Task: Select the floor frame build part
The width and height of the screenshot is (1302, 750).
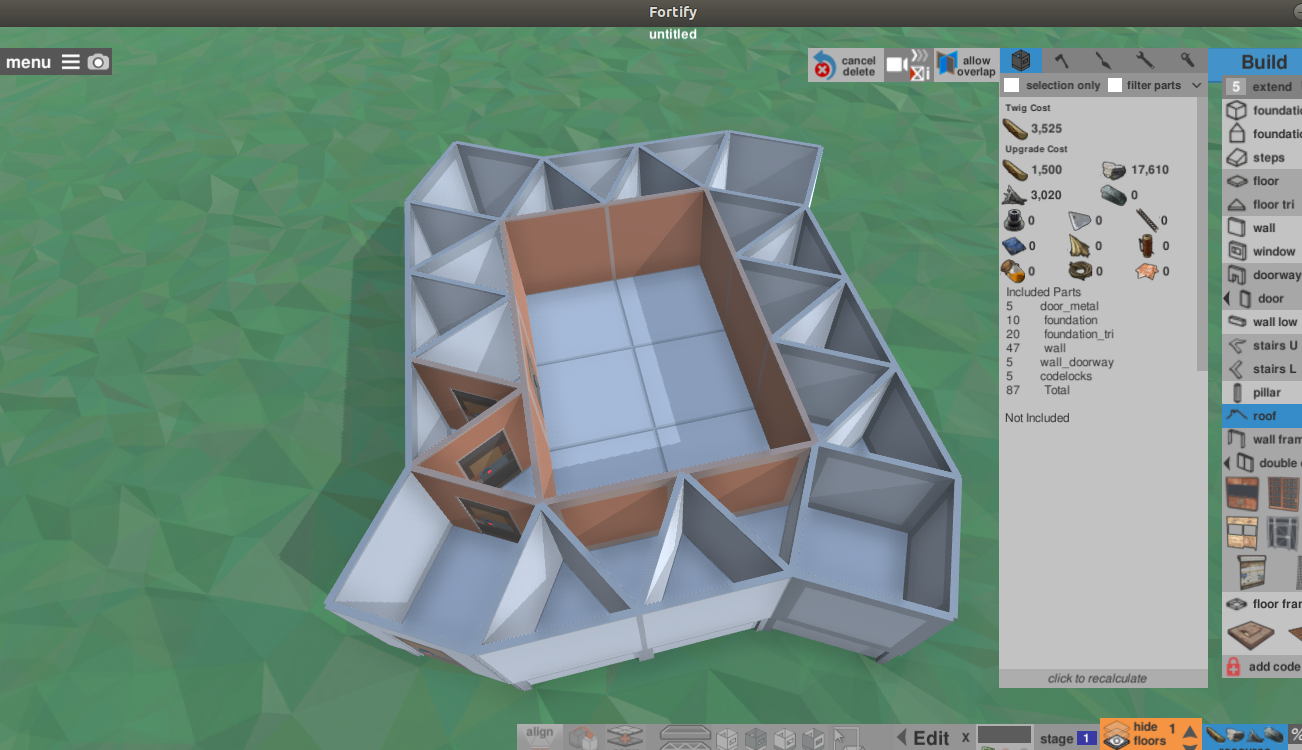Action: click(1262, 604)
